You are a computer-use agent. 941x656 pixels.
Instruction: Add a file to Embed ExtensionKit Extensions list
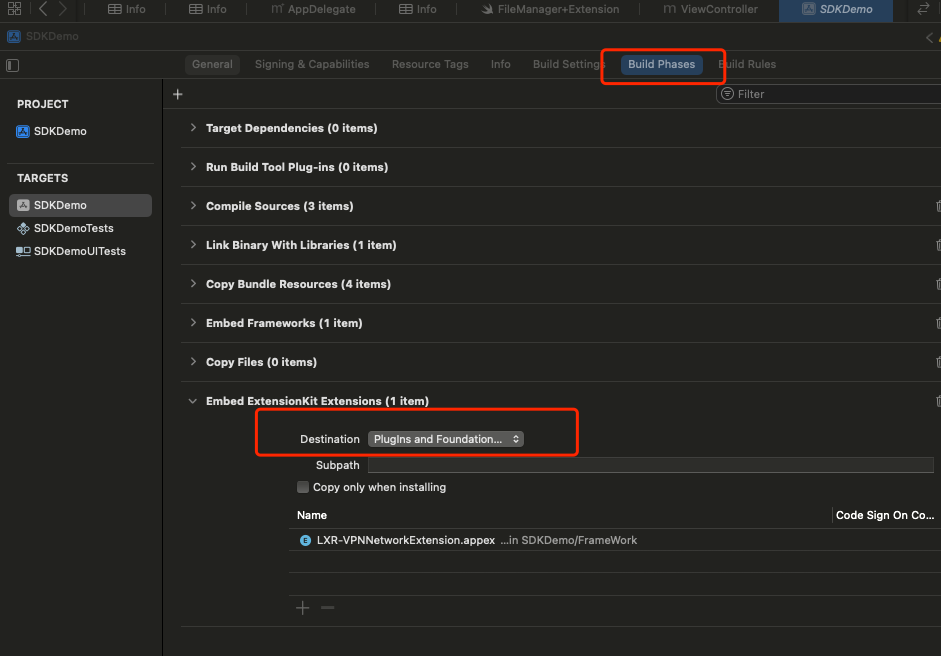pyautogui.click(x=302, y=608)
